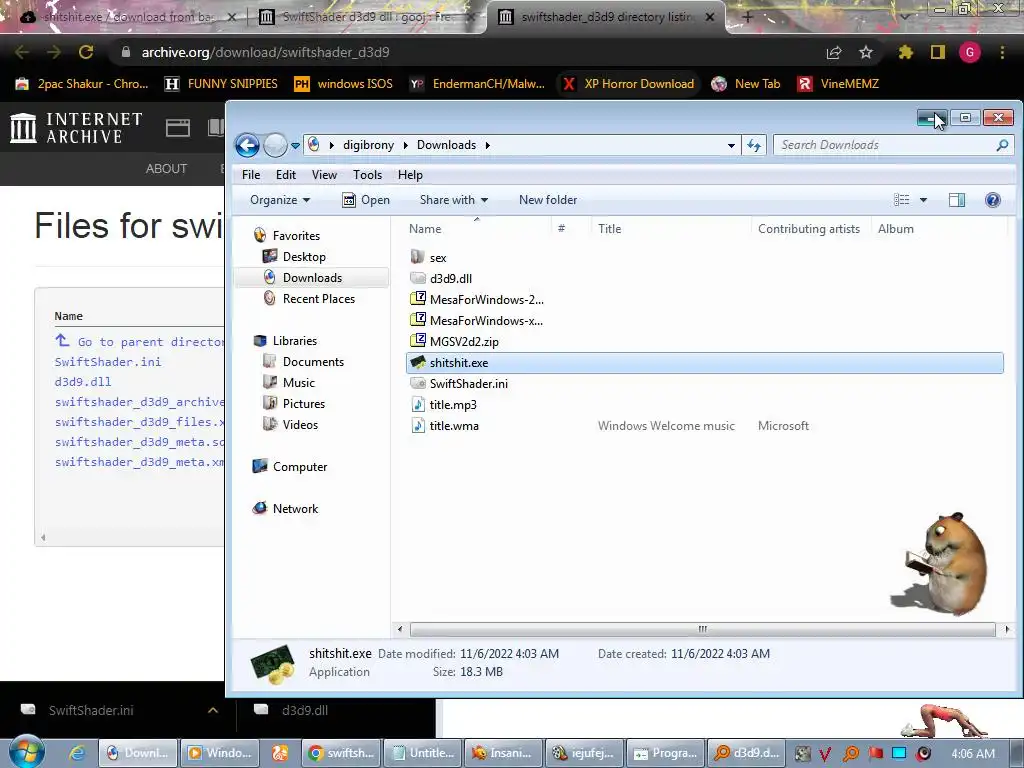Screen dimensions: 1024x768
Task: Click digibrony in the address breadcrumb
Action: point(368,145)
